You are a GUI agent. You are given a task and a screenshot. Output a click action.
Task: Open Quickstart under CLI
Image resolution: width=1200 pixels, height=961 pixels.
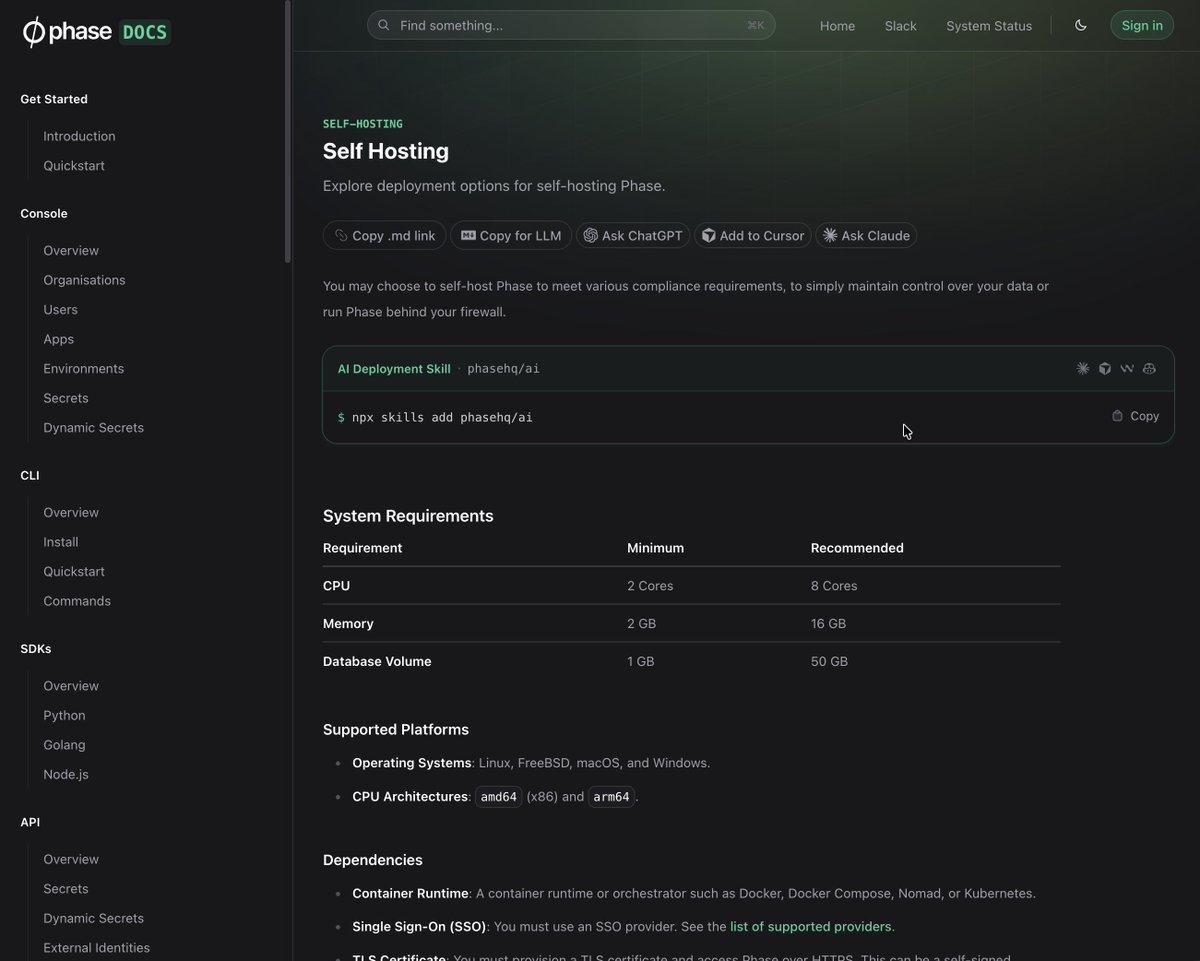click(74, 571)
